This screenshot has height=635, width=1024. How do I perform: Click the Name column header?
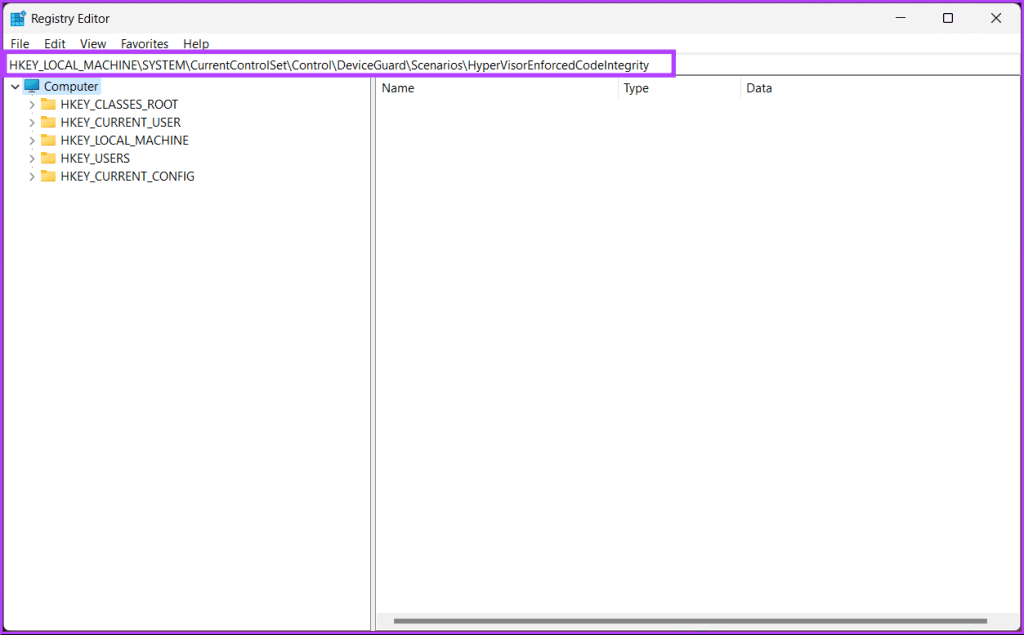[x=397, y=88]
